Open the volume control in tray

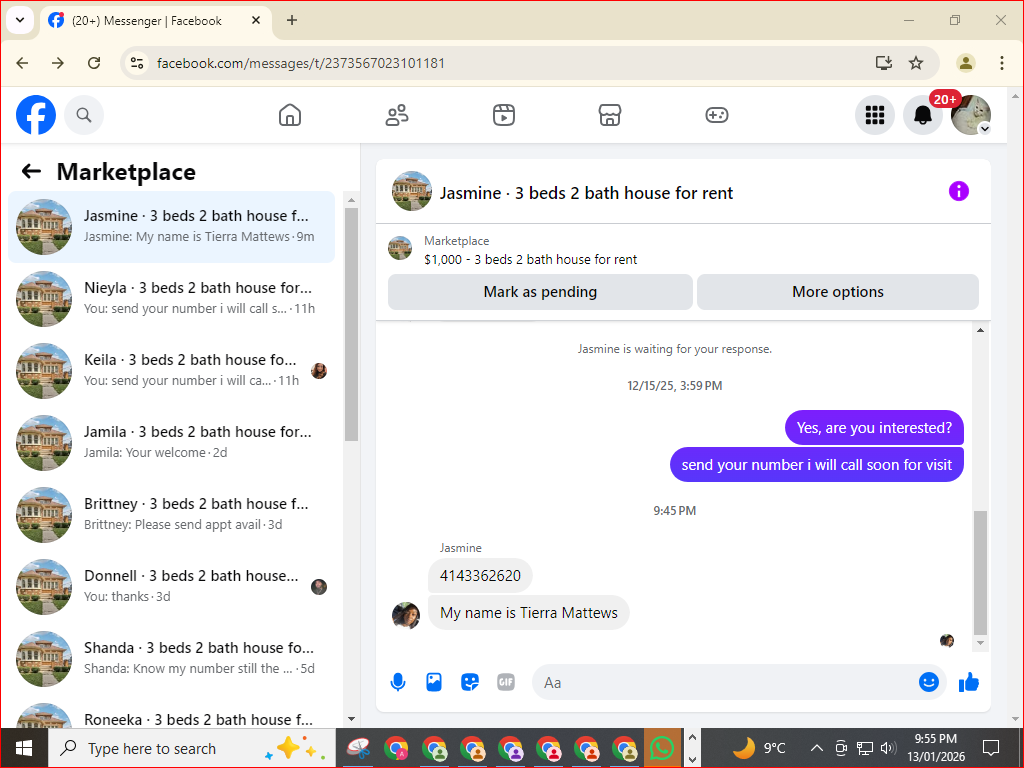click(888, 748)
